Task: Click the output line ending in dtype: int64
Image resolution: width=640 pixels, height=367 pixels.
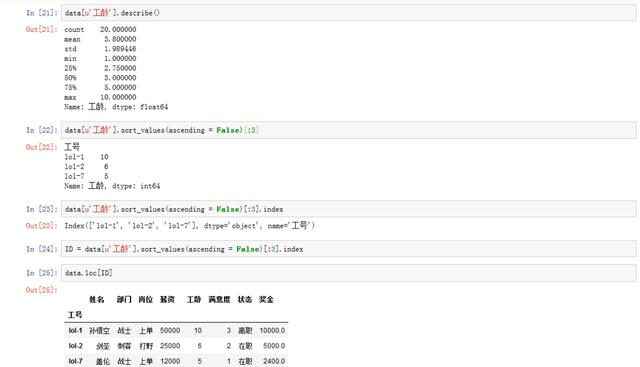Action: coord(112,186)
